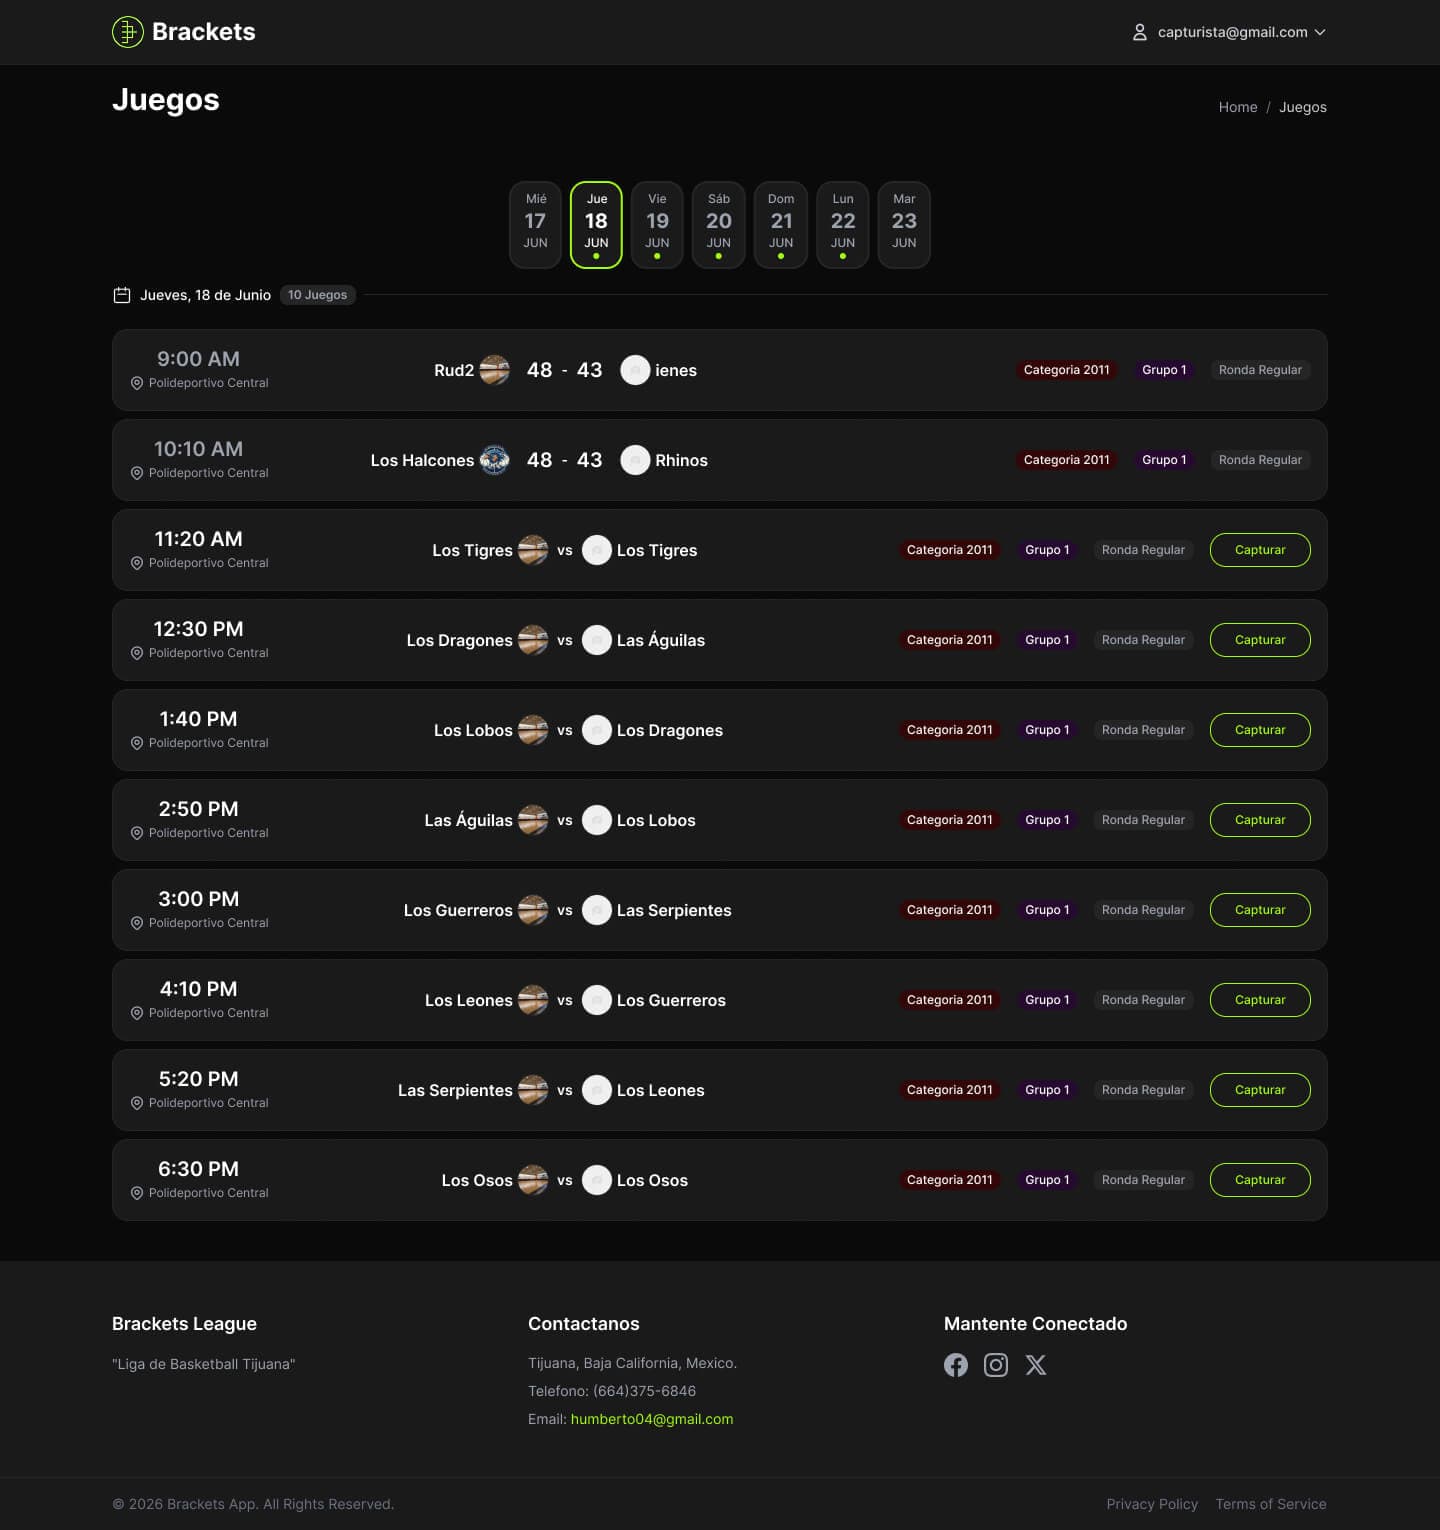
Task: Click Los Leones home team logo at 4:10 PM
Action: (533, 1000)
